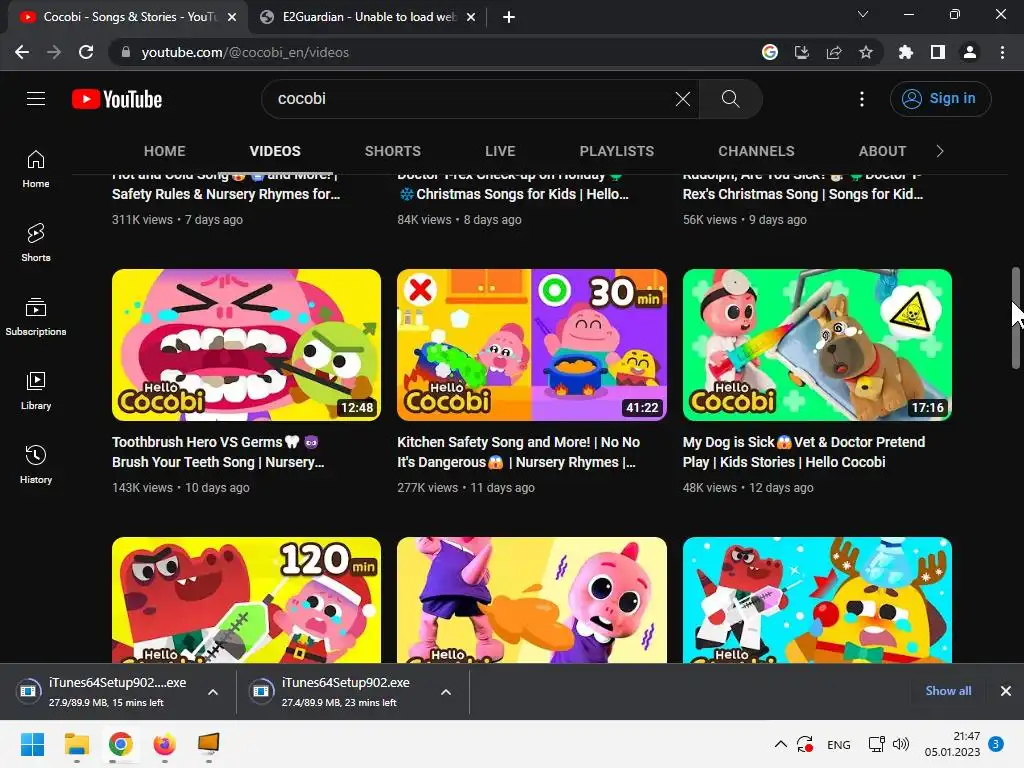Open Chrome extensions puzzle icon
Viewport: 1024px width, 768px height.
pyautogui.click(x=906, y=52)
